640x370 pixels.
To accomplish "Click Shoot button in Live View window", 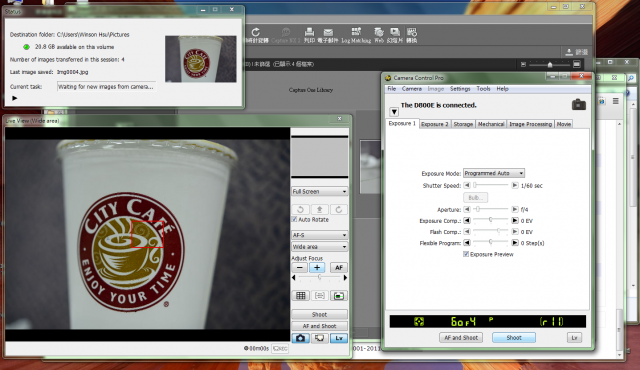I will [320, 315].
